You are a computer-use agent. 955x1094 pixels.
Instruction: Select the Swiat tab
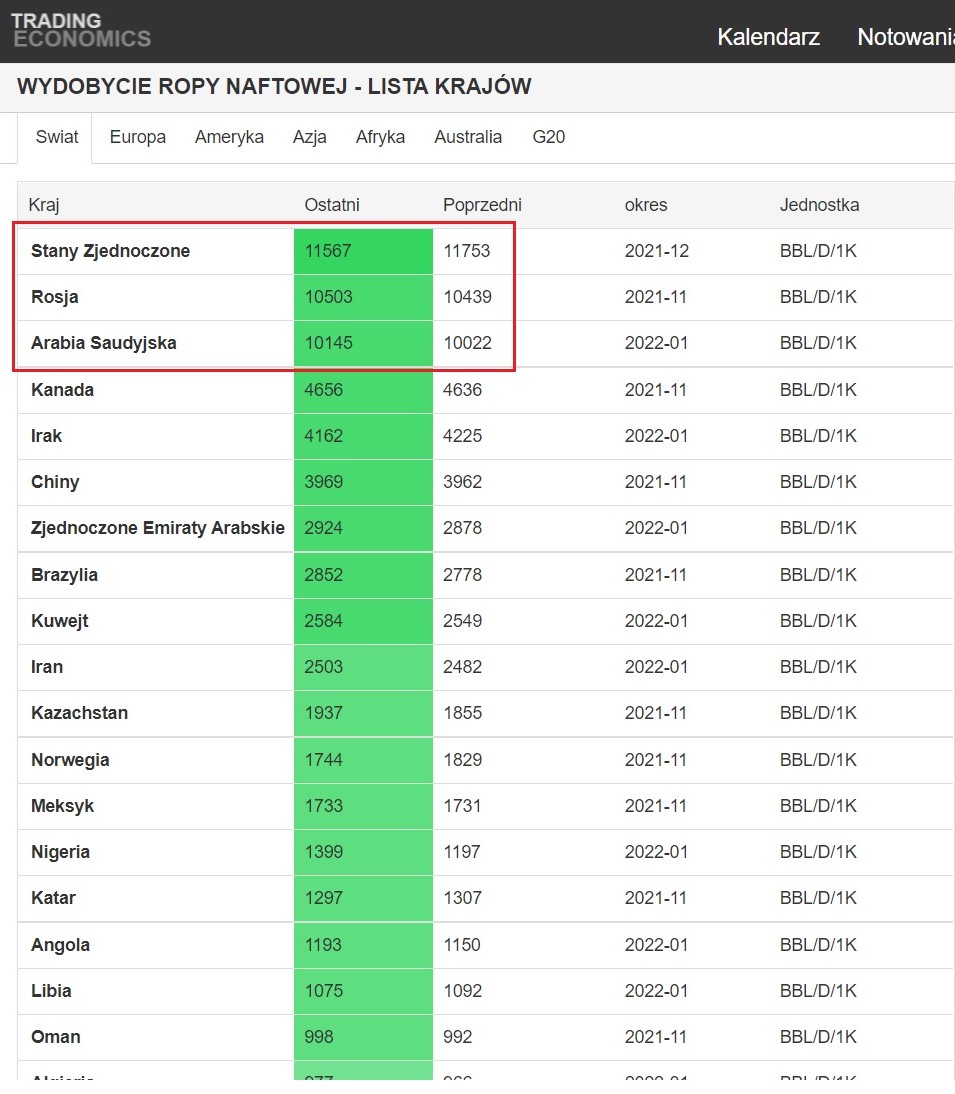point(57,137)
